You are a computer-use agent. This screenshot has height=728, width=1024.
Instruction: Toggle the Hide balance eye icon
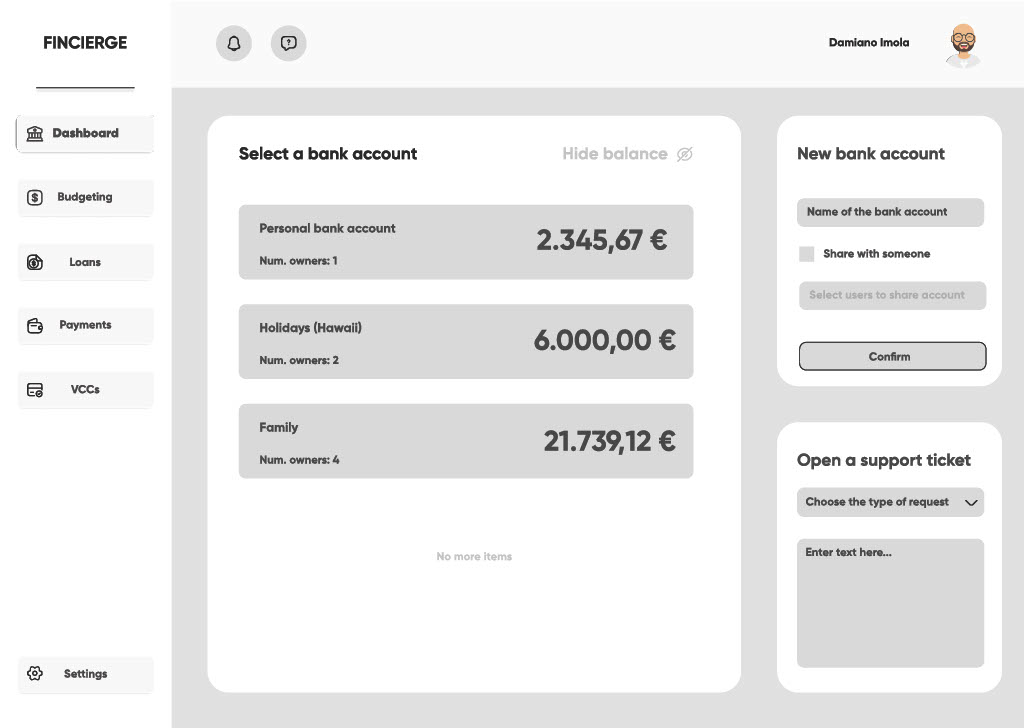point(684,154)
